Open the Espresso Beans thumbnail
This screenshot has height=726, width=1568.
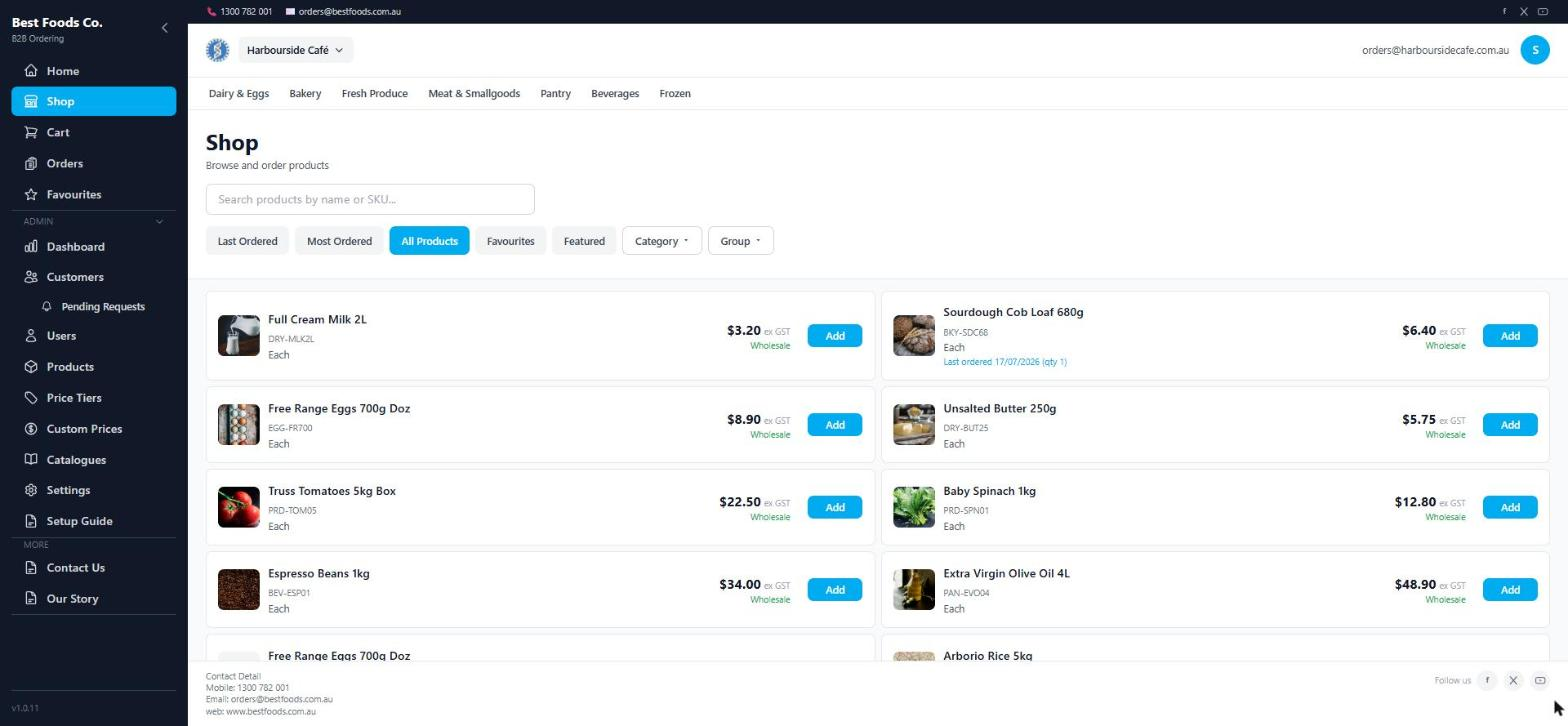(239, 590)
